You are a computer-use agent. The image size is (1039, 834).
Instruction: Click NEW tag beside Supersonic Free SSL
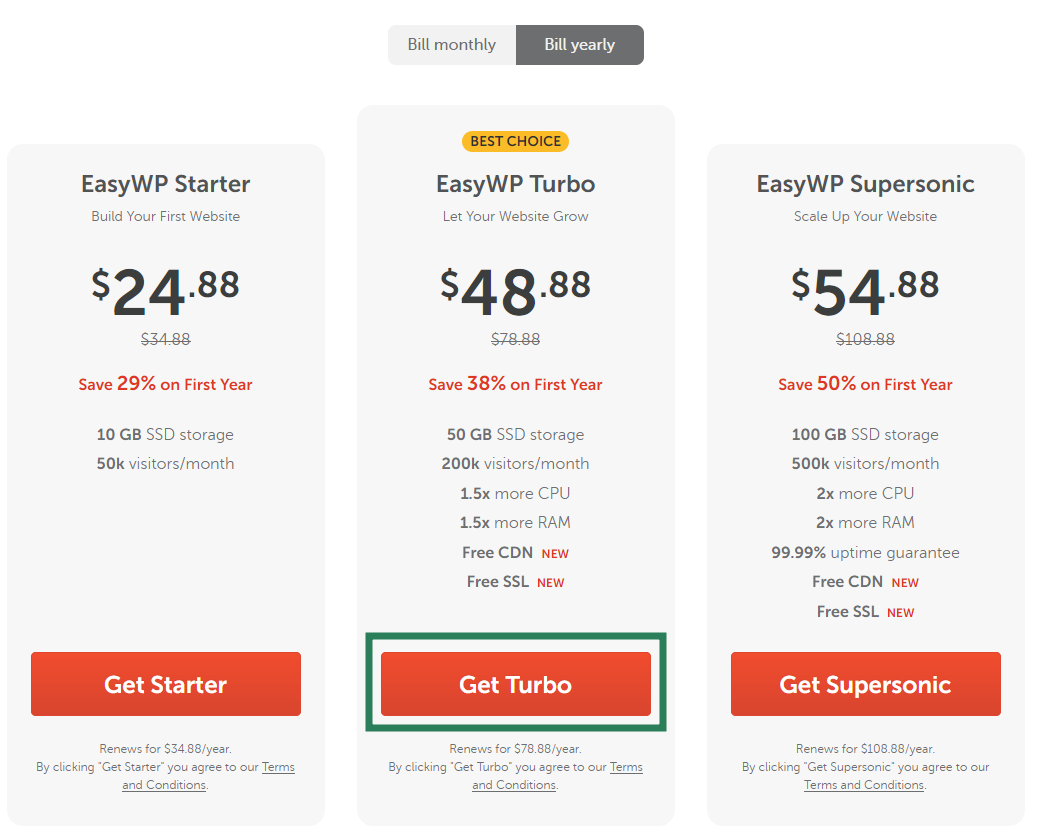[901, 613]
